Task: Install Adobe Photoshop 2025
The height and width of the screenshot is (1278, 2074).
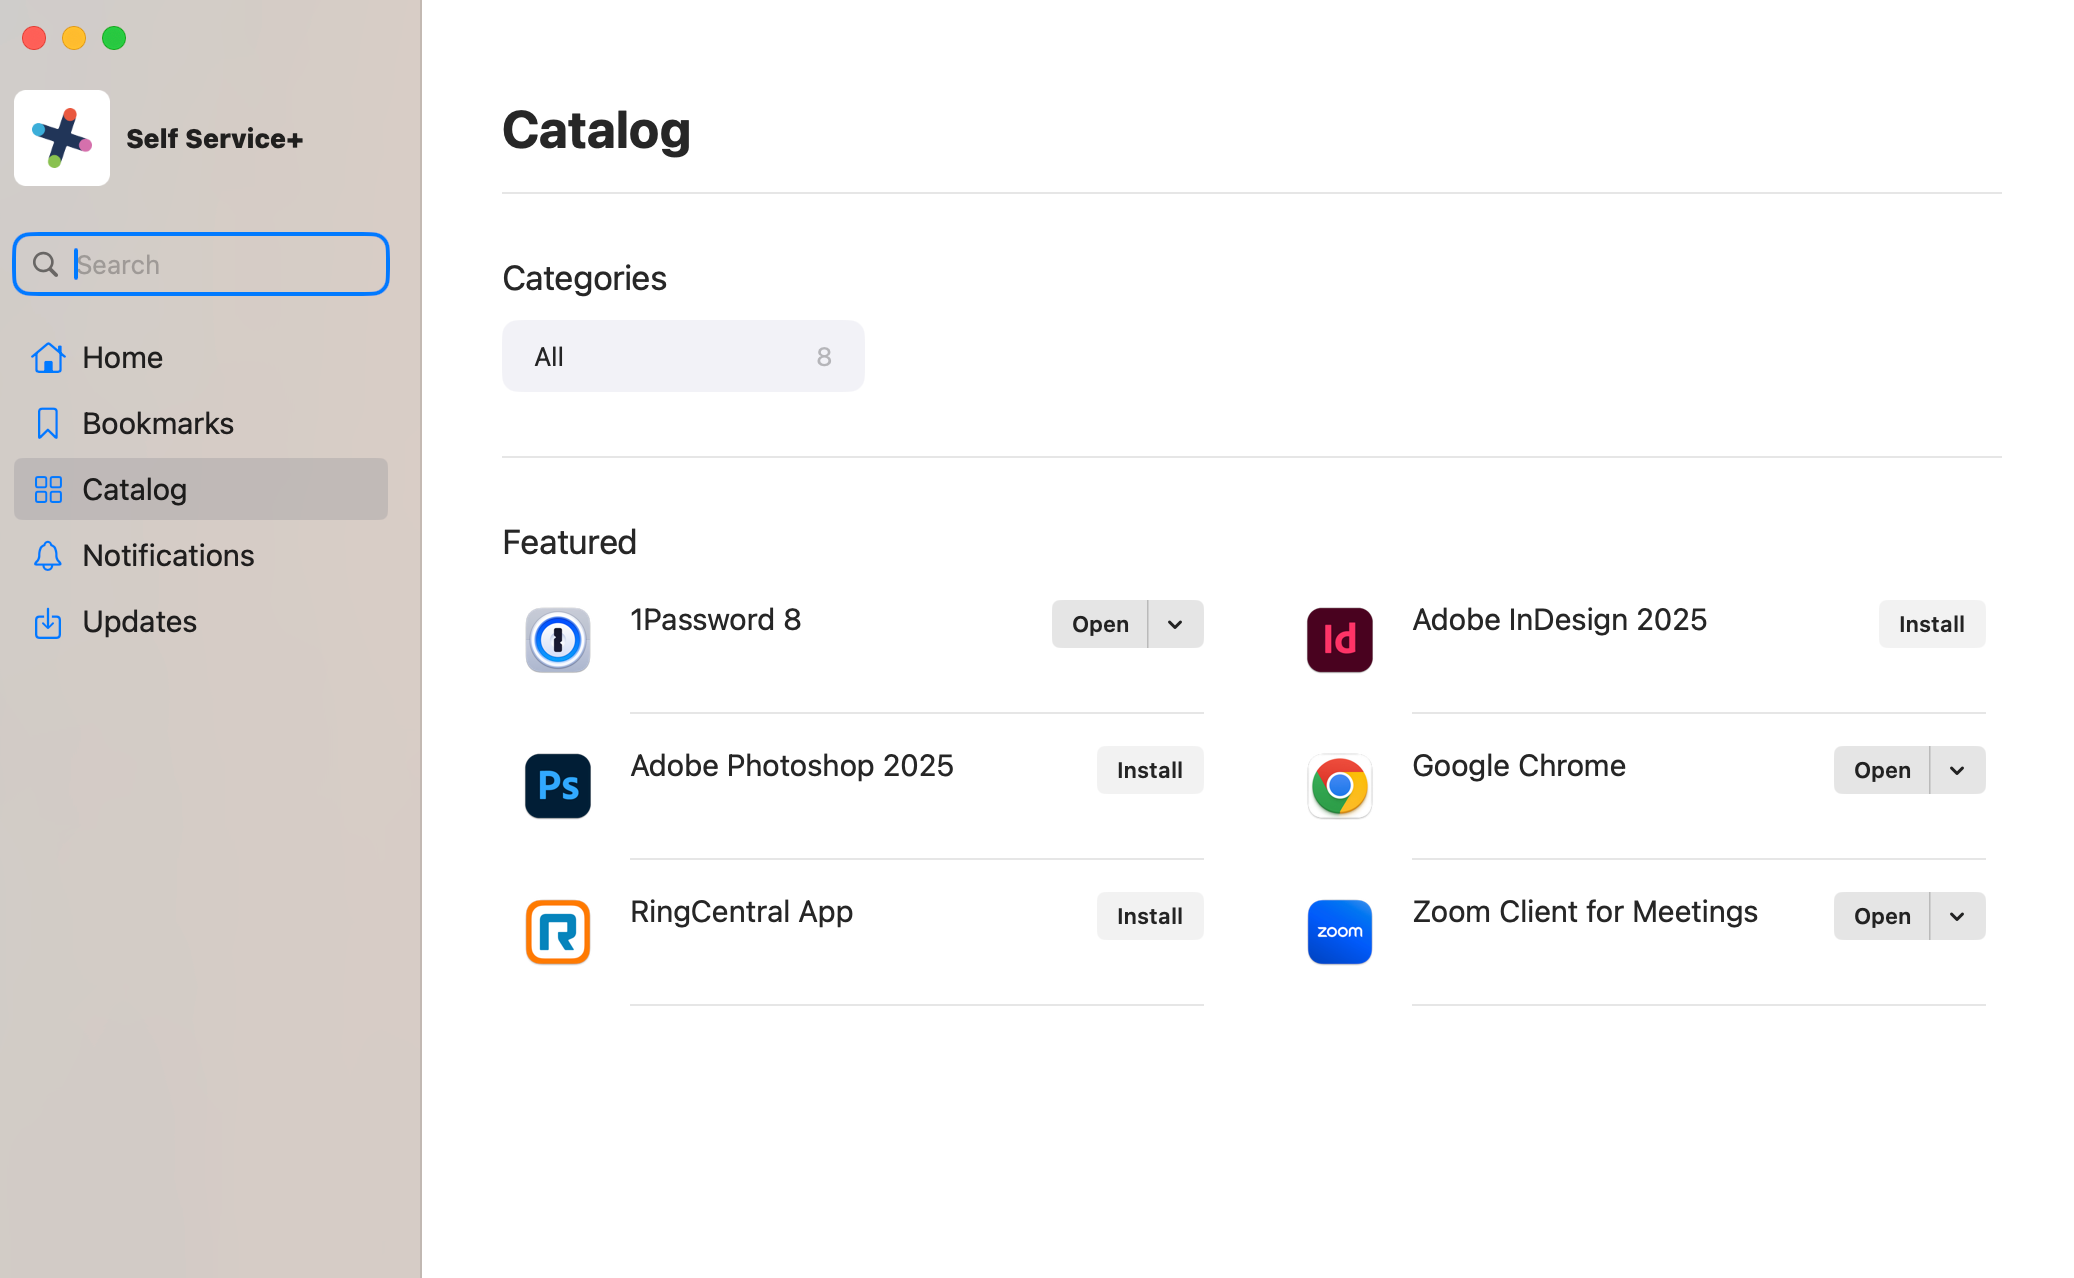Action: click(1150, 770)
